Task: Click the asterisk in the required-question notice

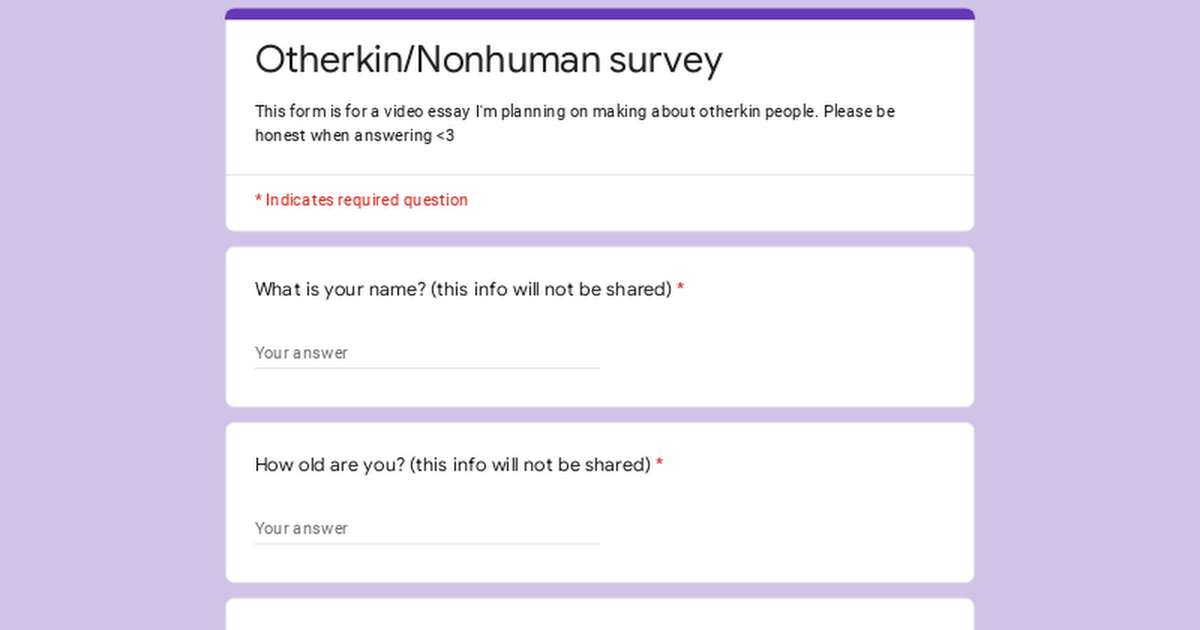Action: pyautogui.click(x=258, y=200)
